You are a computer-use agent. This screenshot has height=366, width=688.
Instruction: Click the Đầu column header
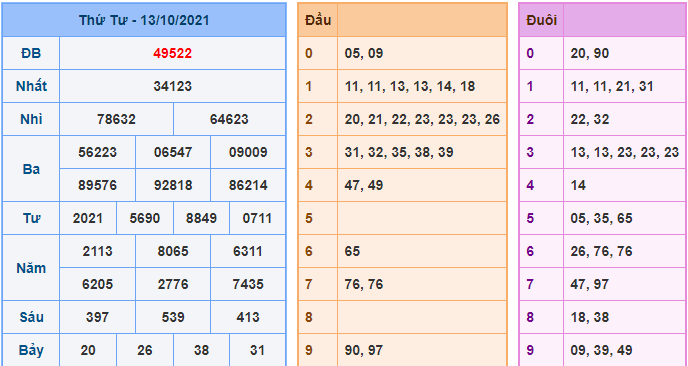pyautogui.click(x=318, y=20)
